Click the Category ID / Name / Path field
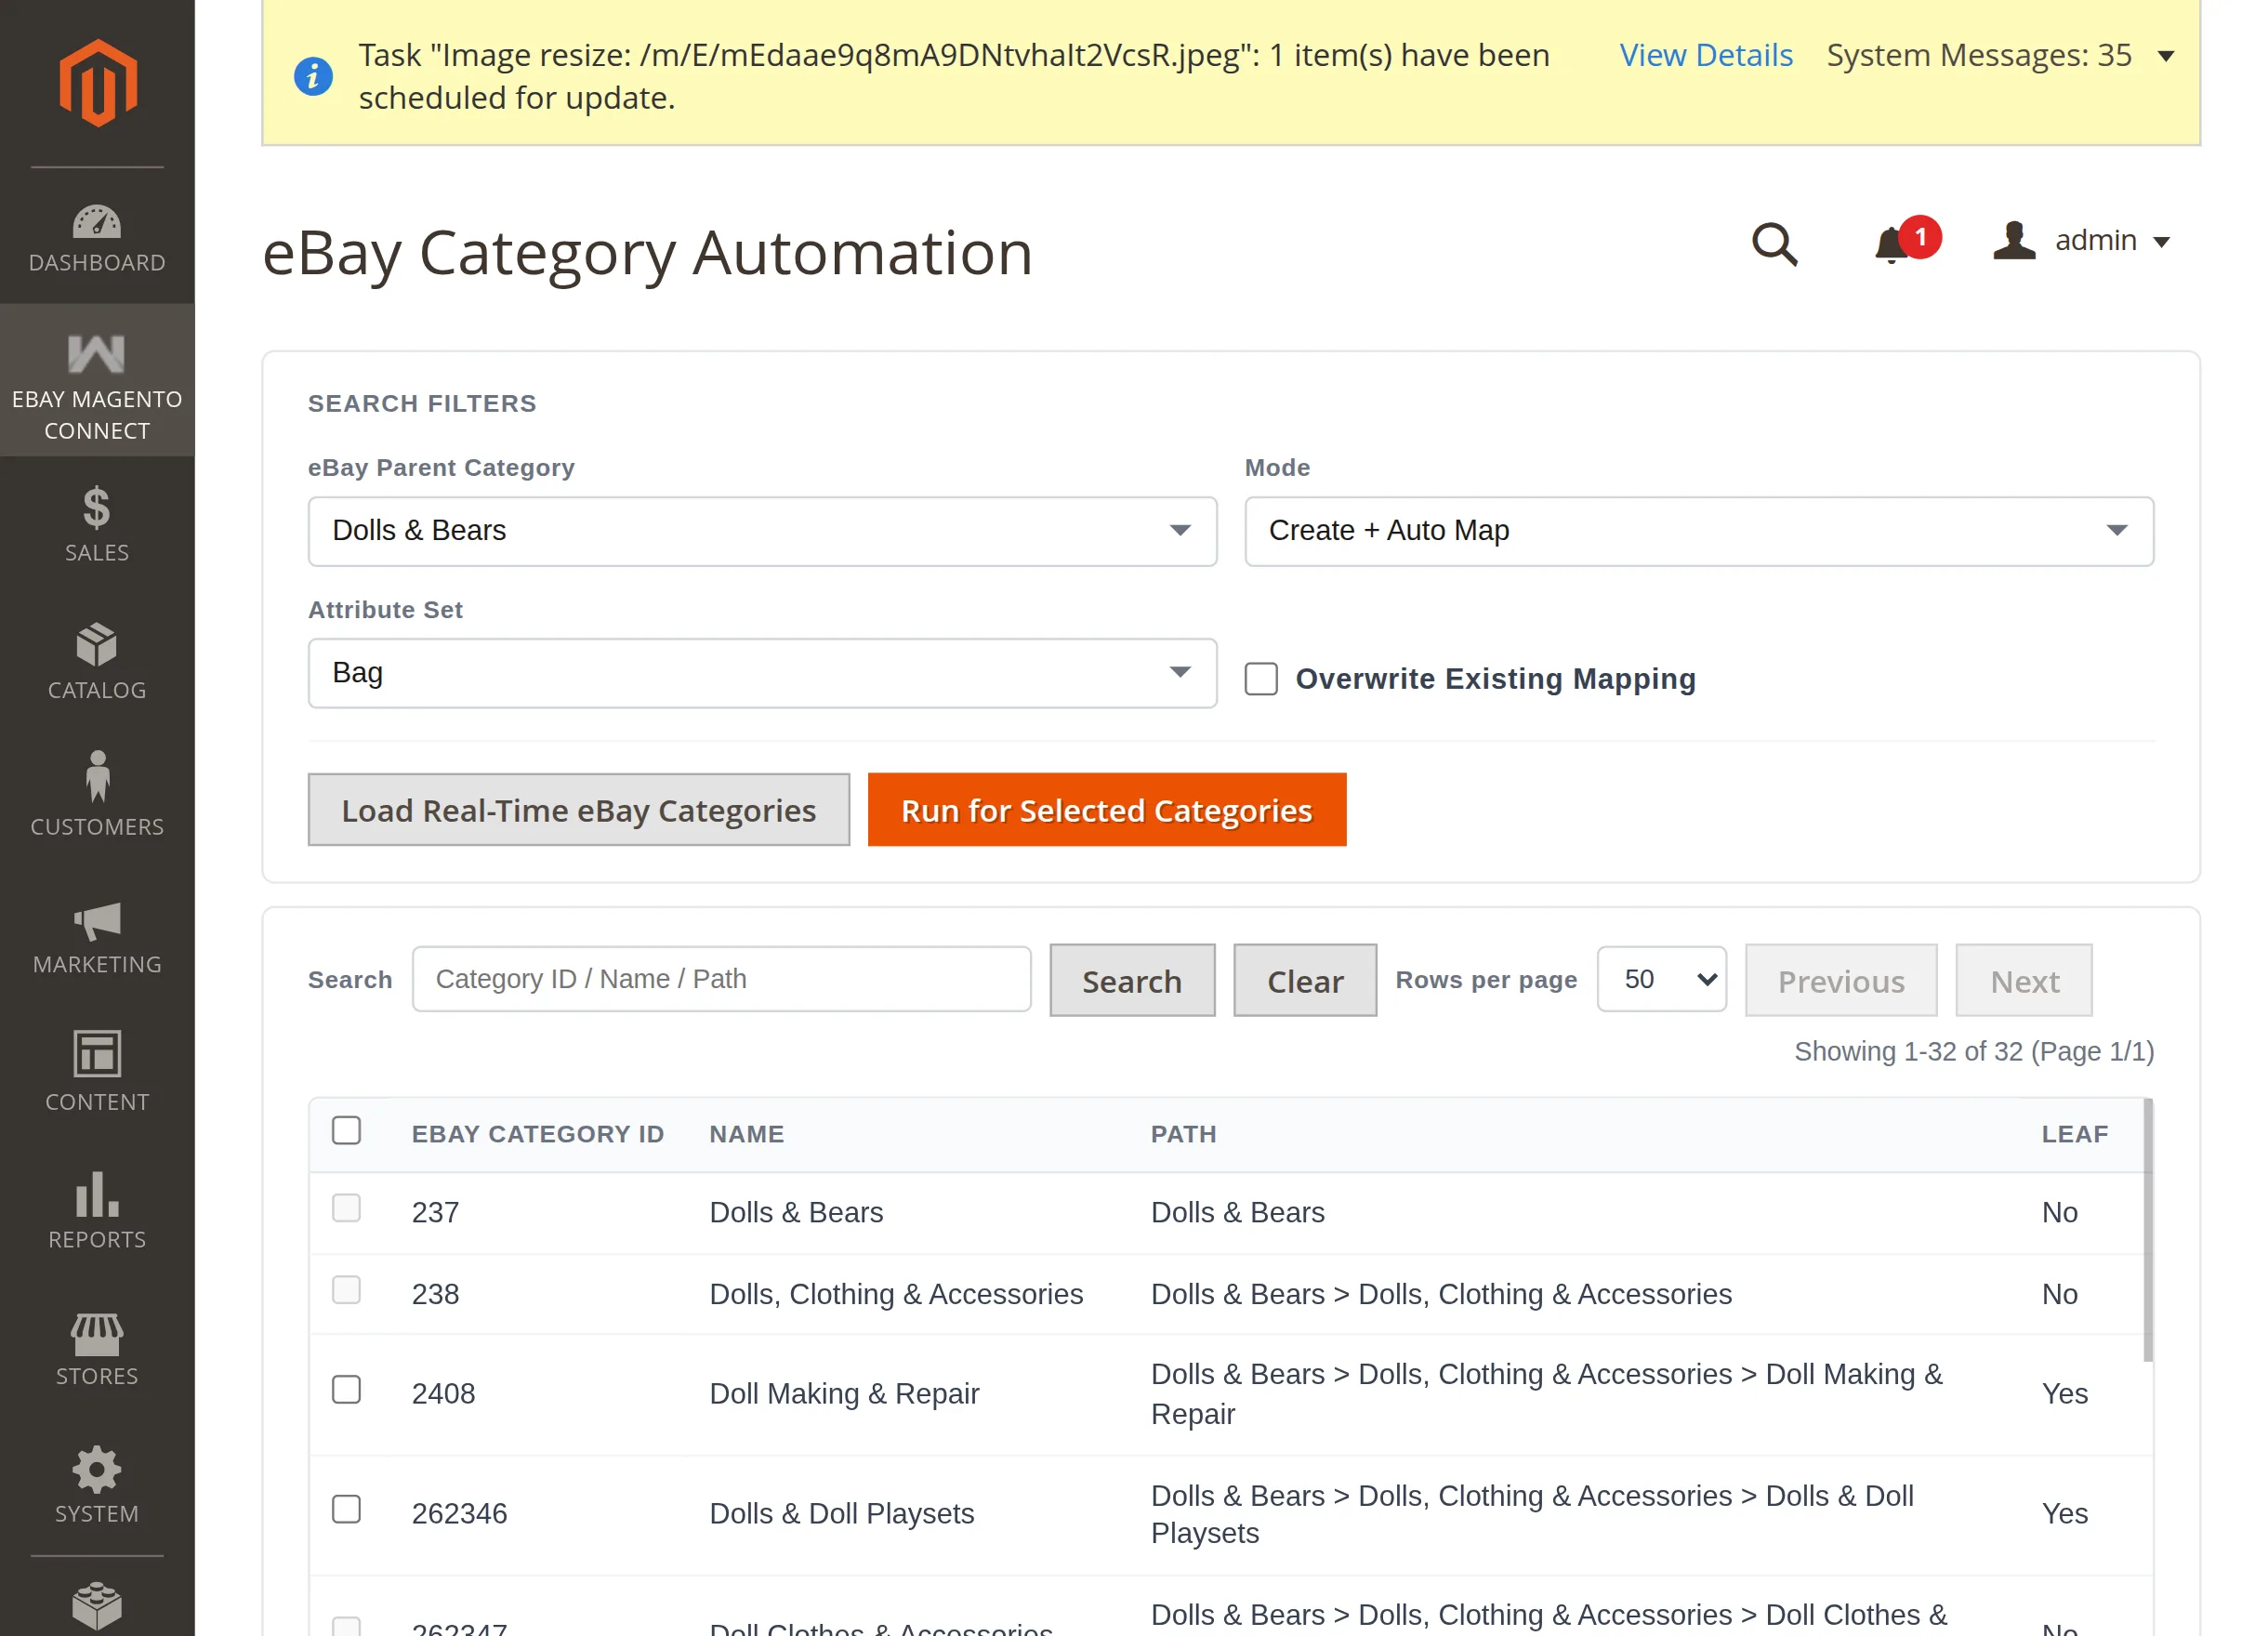Image resolution: width=2268 pixels, height=1636 pixels. coord(721,979)
